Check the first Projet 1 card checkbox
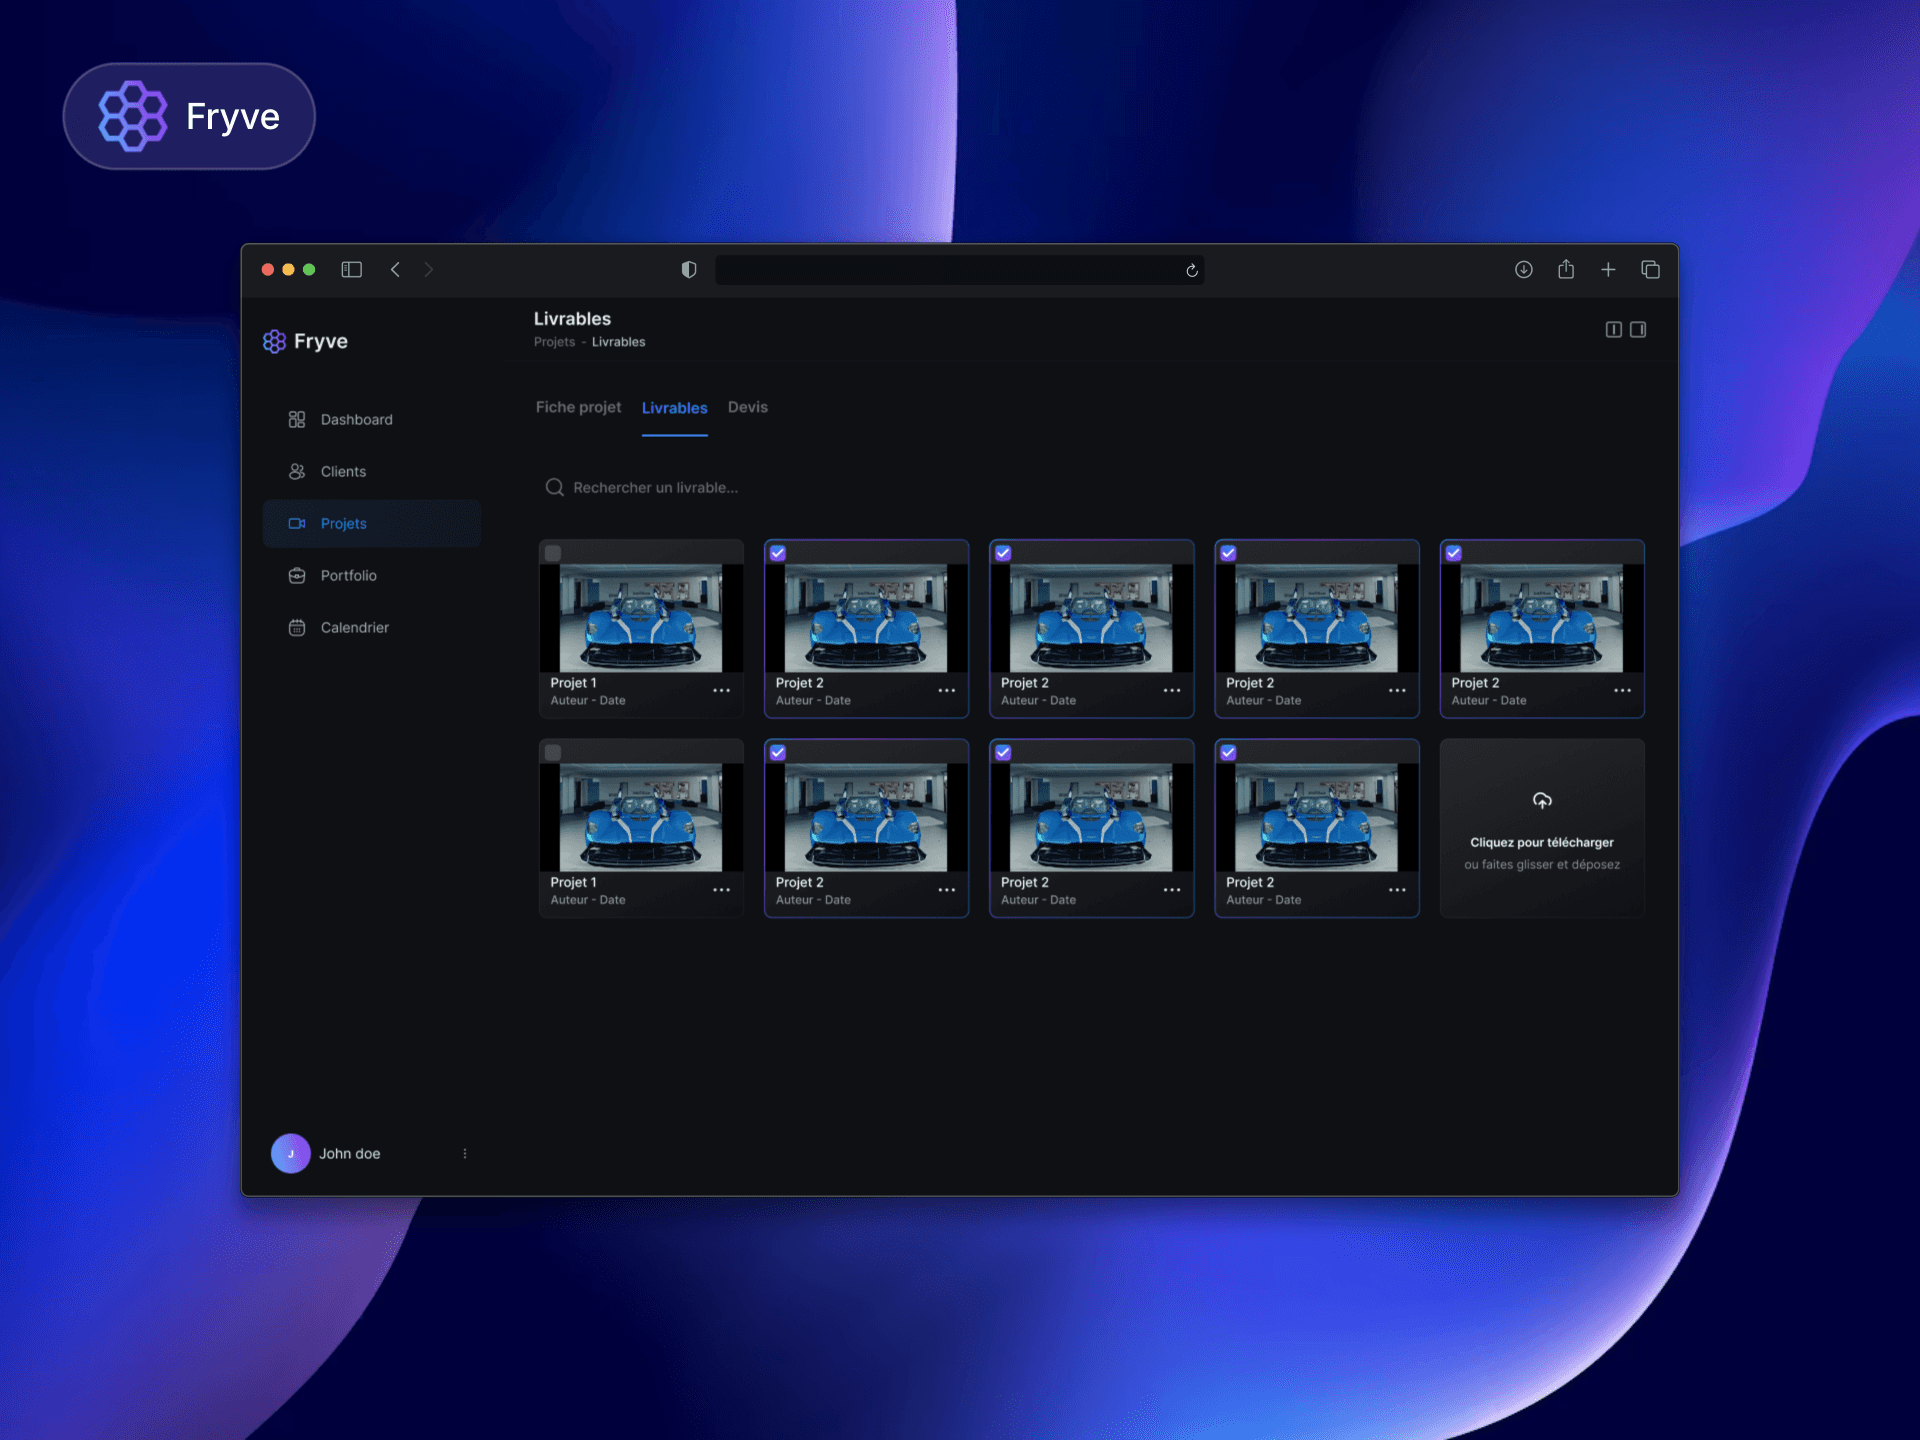1920x1440 pixels. pyautogui.click(x=553, y=553)
